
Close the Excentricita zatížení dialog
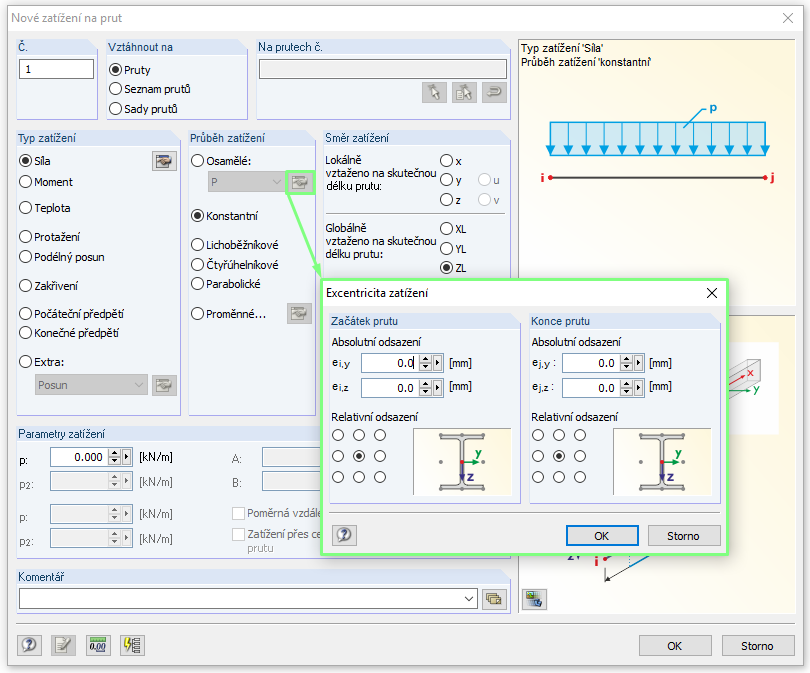pos(712,293)
